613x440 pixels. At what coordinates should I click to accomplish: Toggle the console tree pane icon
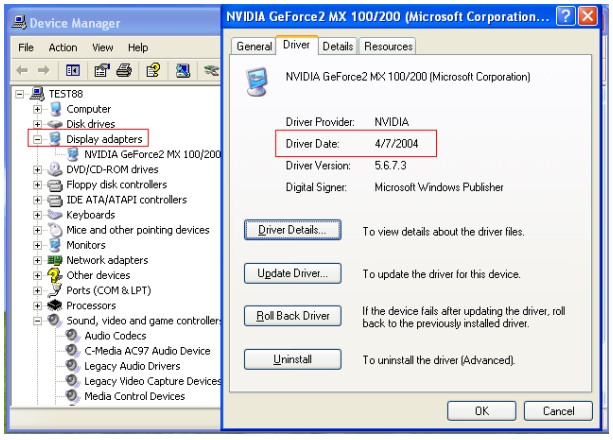point(73,70)
